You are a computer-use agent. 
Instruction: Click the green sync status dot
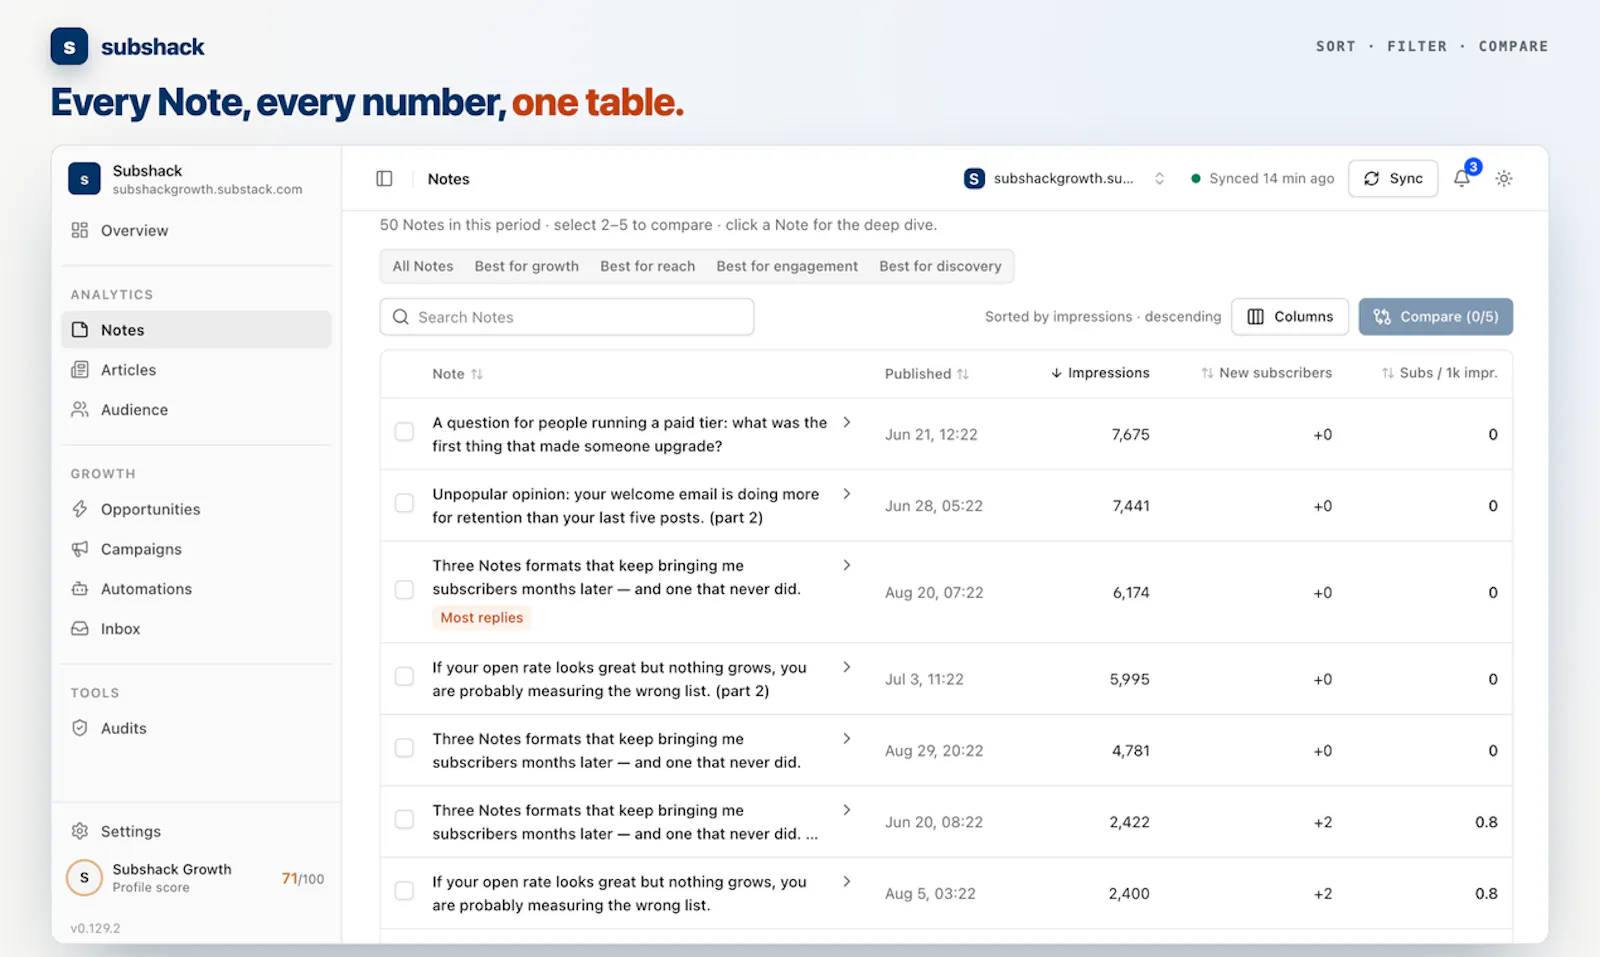pos(1196,179)
